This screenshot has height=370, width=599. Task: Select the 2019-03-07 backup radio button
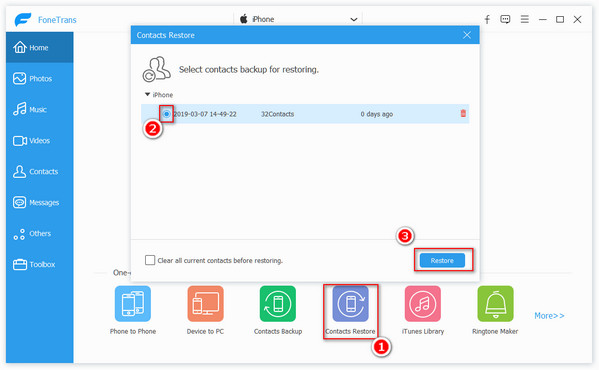point(167,114)
